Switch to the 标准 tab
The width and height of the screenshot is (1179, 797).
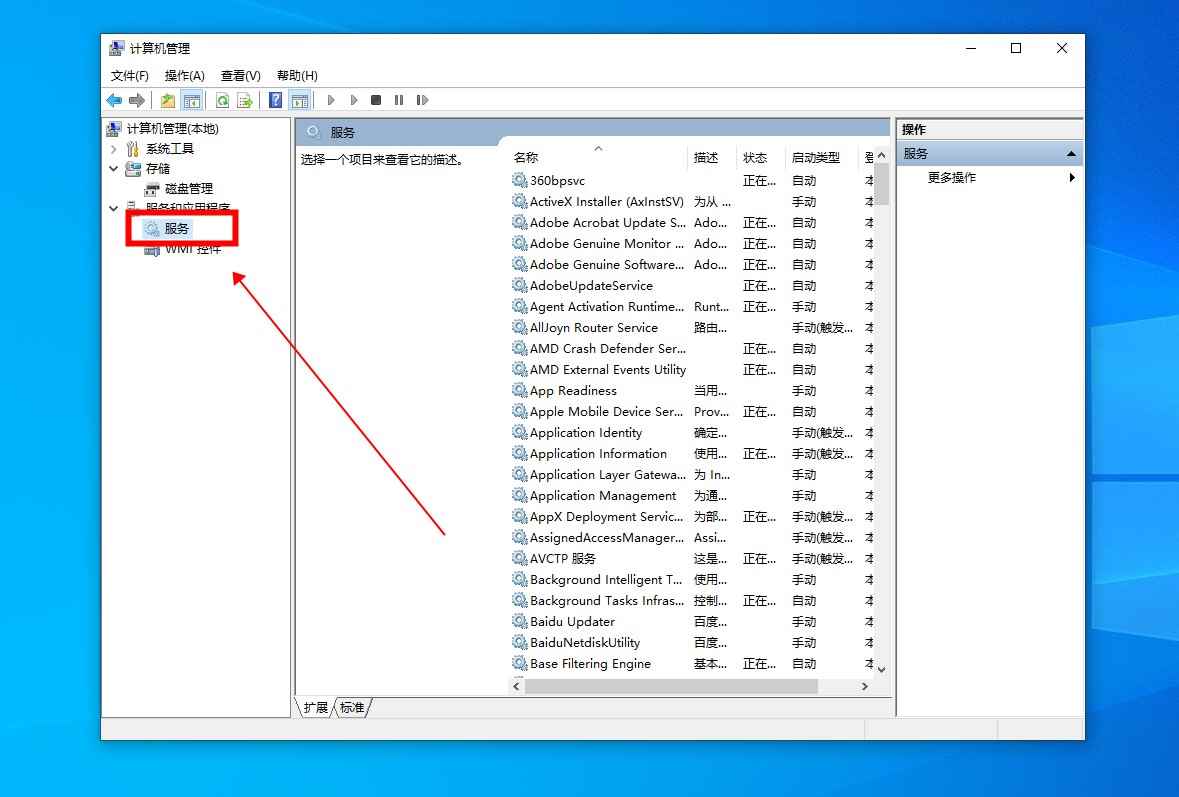352,708
